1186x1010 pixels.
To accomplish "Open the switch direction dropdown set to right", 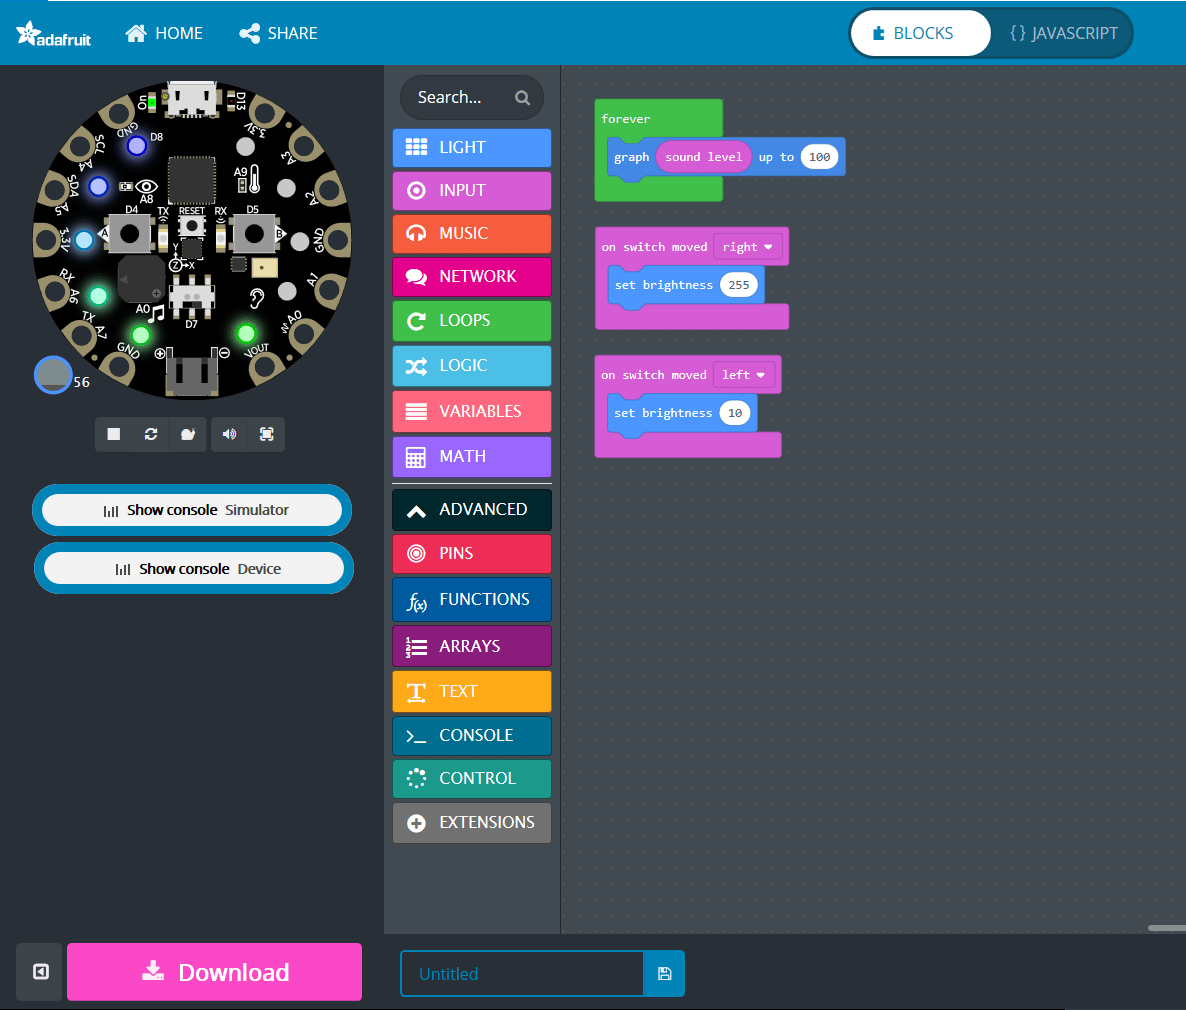I will (748, 245).
